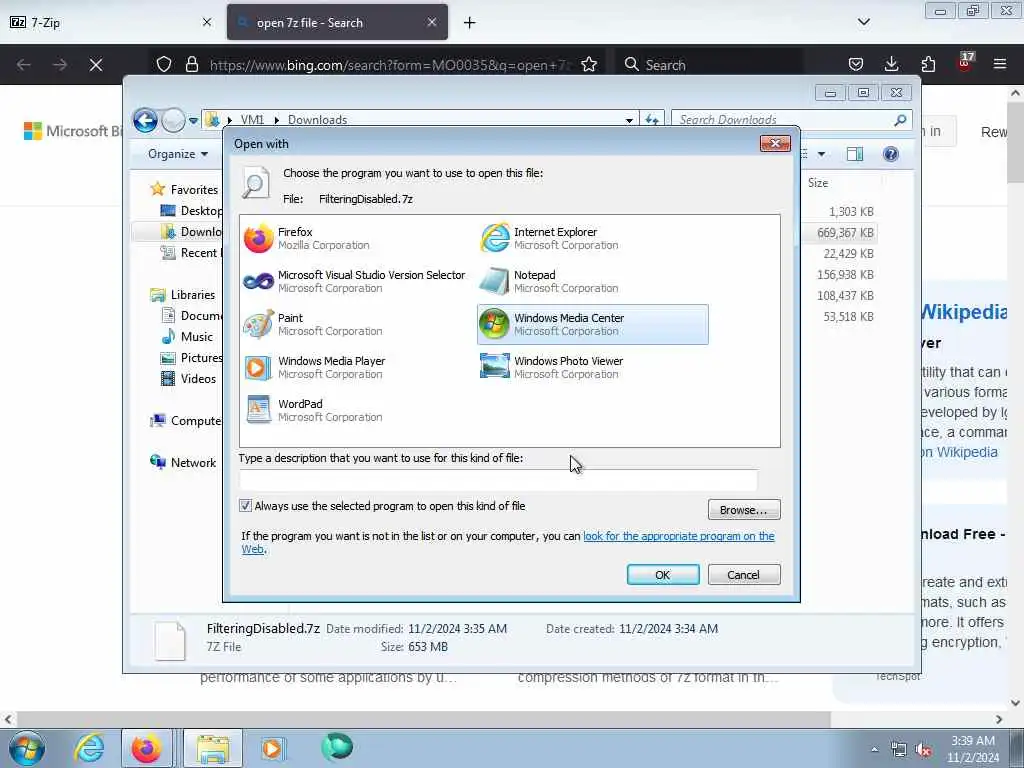Select the file row sized 156,938 KB
Image resolution: width=1024 pixels, height=768 pixels.
tap(844, 274)
